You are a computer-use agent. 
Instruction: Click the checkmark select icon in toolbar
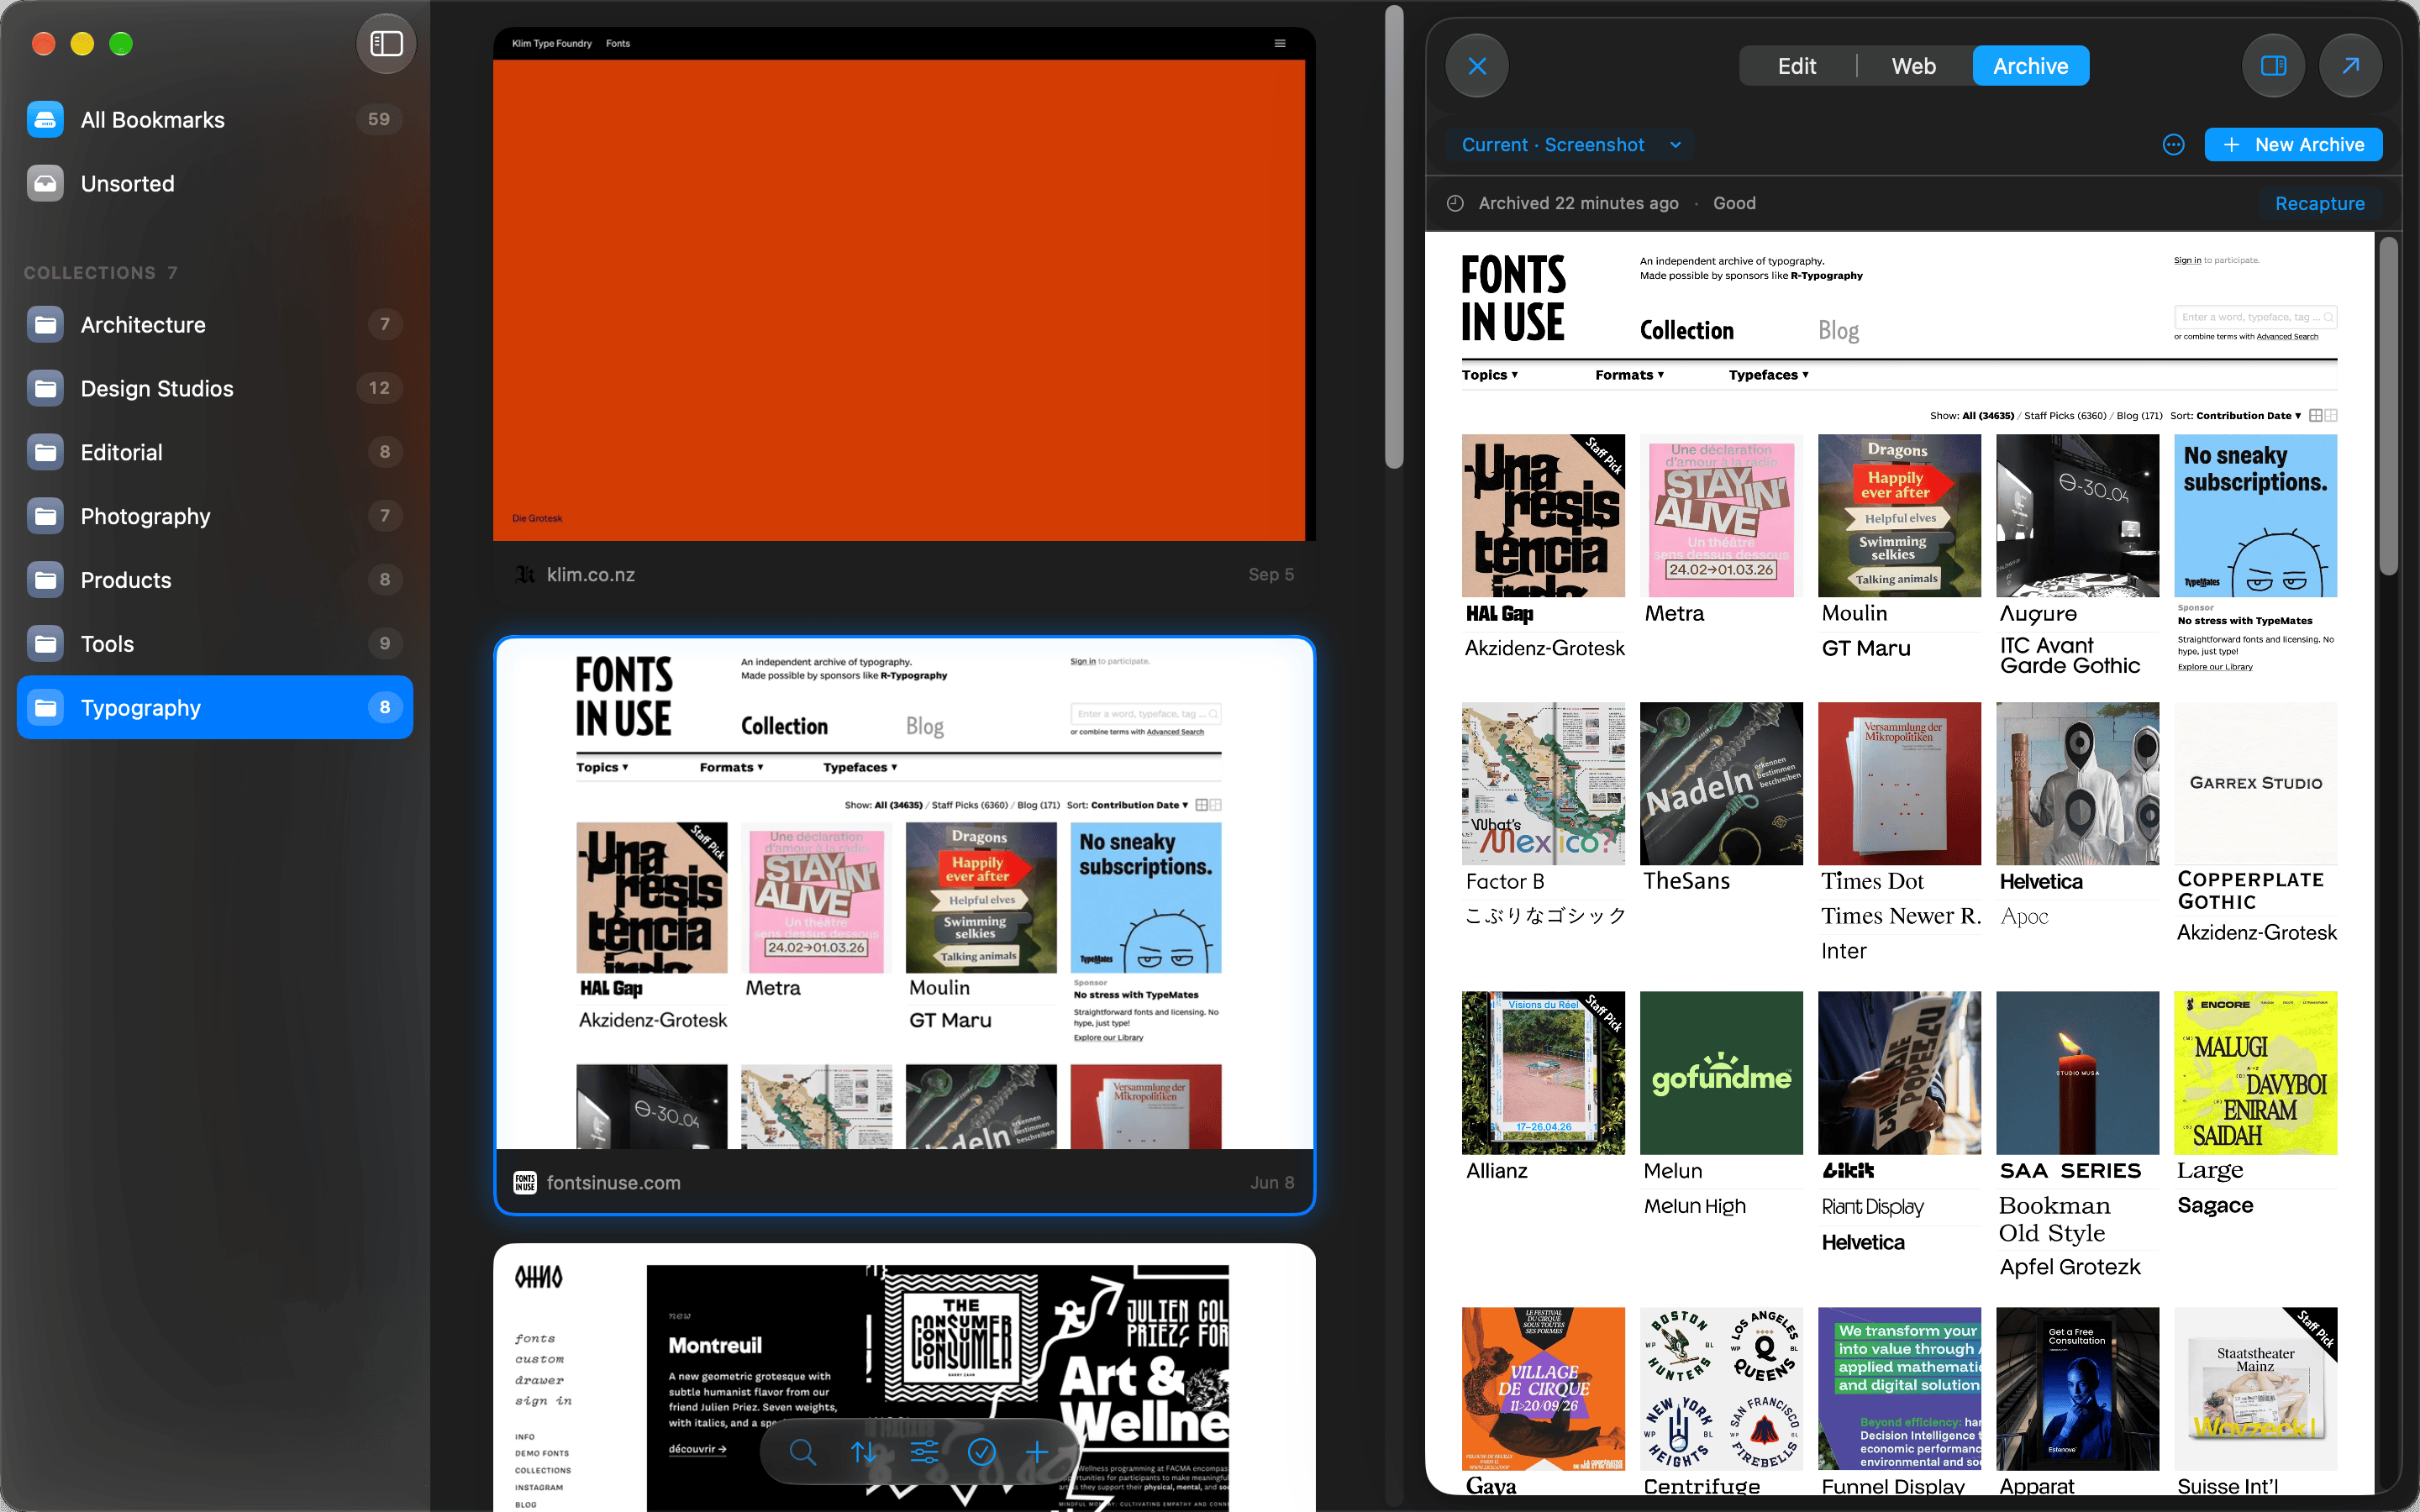pos(981,1451)
